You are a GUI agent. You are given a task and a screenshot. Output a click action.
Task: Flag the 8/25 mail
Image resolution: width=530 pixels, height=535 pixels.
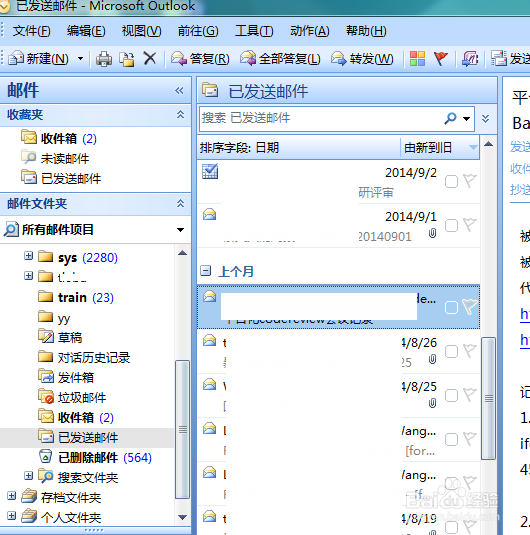tap(470, 394)
